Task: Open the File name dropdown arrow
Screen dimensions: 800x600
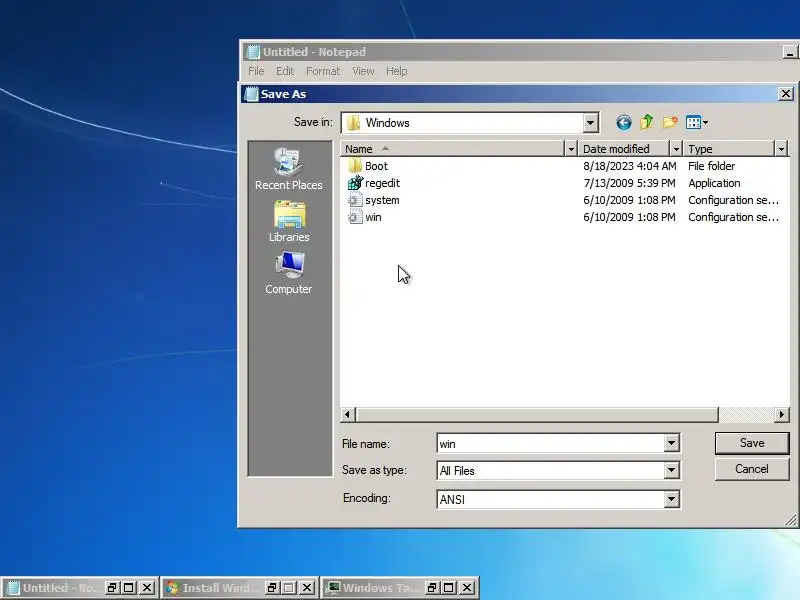Action: pyautogui.click(x=671, y=443)
